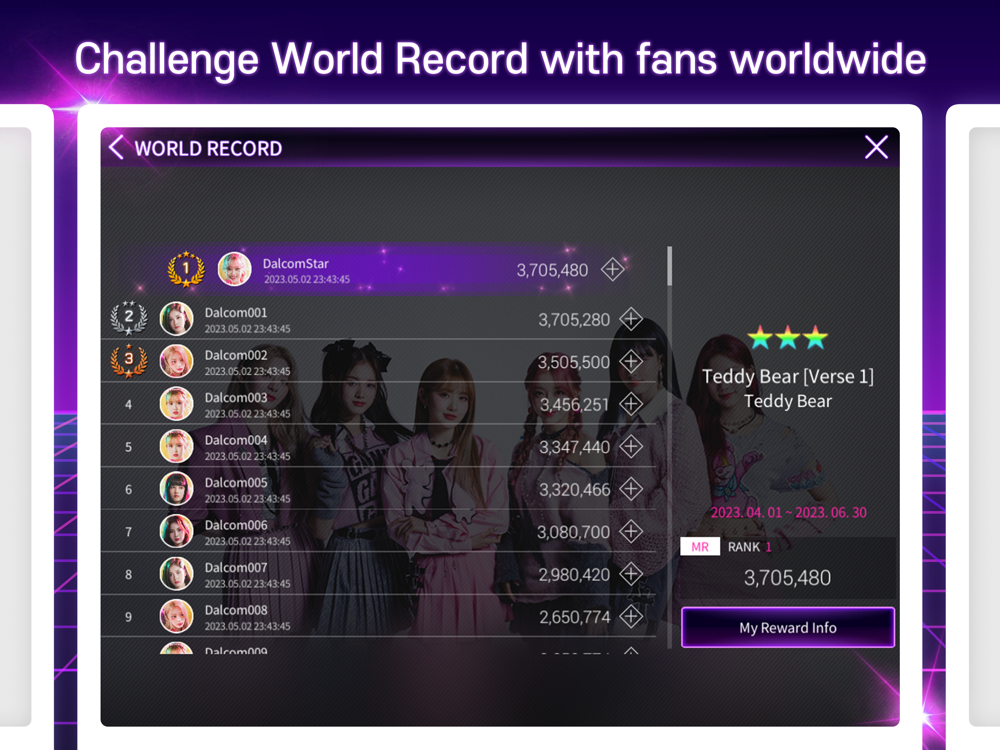
Task: Select the Dalcom006 leaderboard row
Action: tap(379, 531)
